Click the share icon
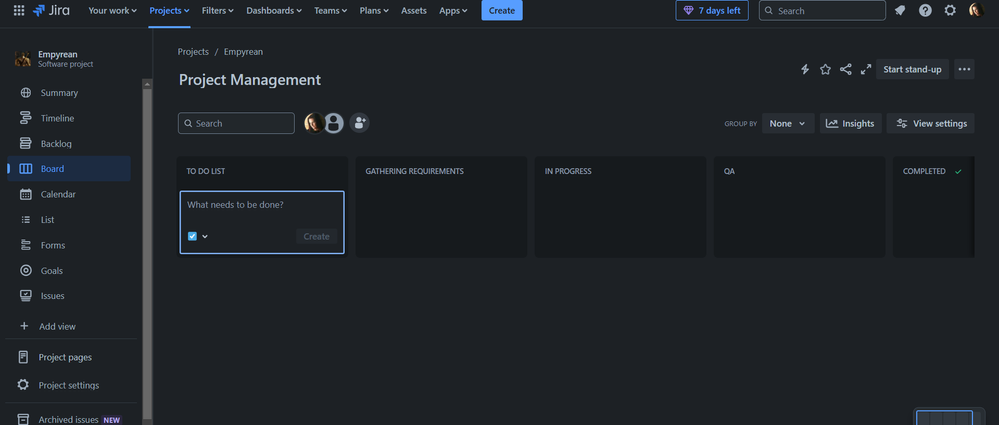The image size is (999, 425). point(845,69)
